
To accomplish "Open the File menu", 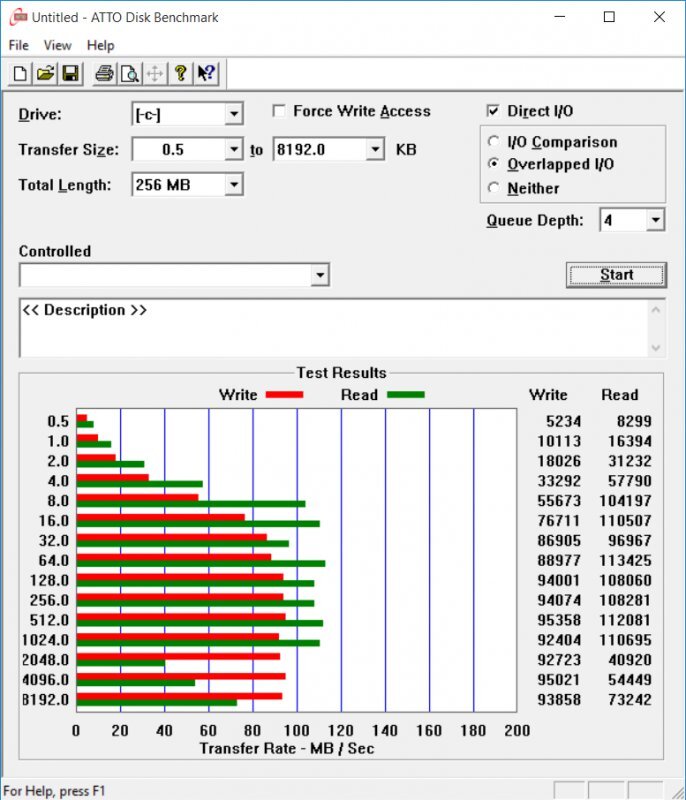I will click(x=19, y=45).
